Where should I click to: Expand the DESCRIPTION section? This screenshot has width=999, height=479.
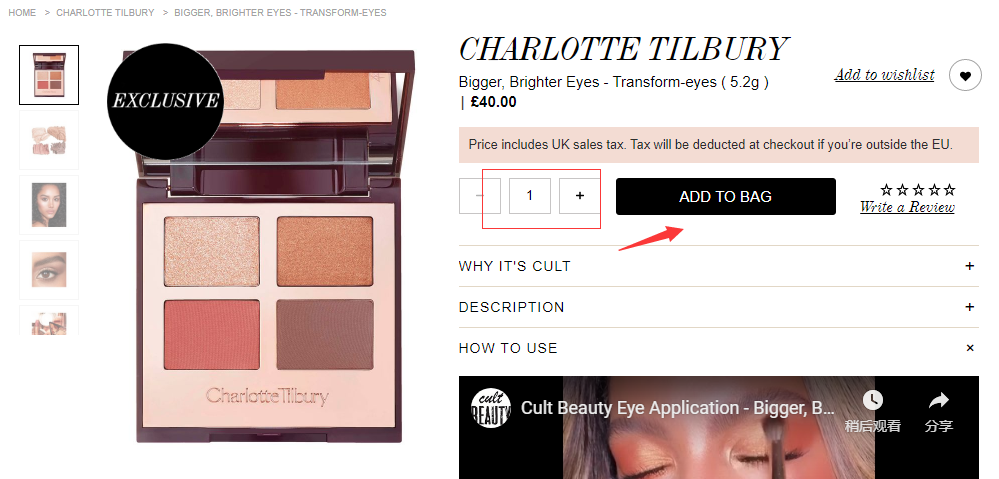(718, 307)
